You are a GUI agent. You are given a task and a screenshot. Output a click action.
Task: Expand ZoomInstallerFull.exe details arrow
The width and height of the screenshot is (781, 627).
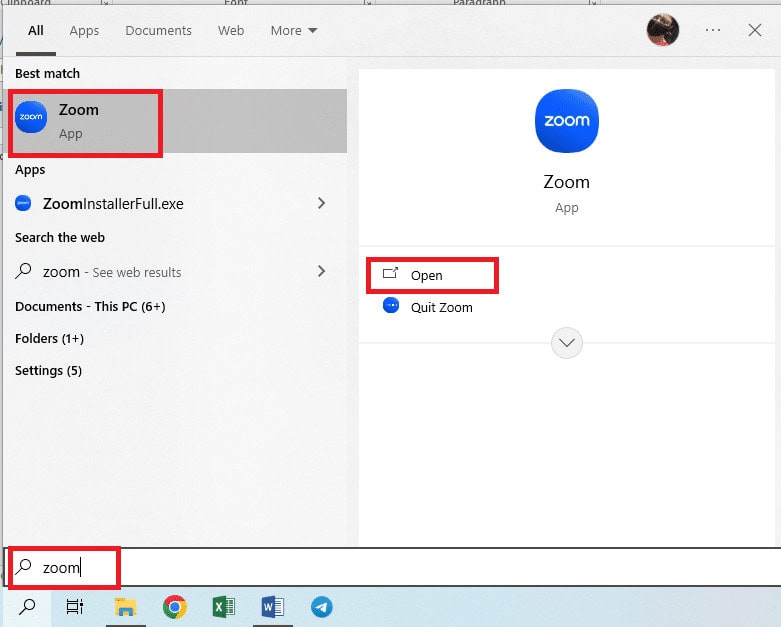click(321, 203)
